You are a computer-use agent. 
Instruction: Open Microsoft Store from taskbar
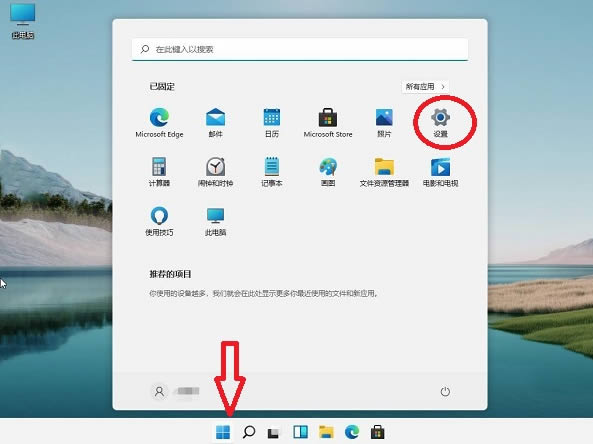[377, 432]
